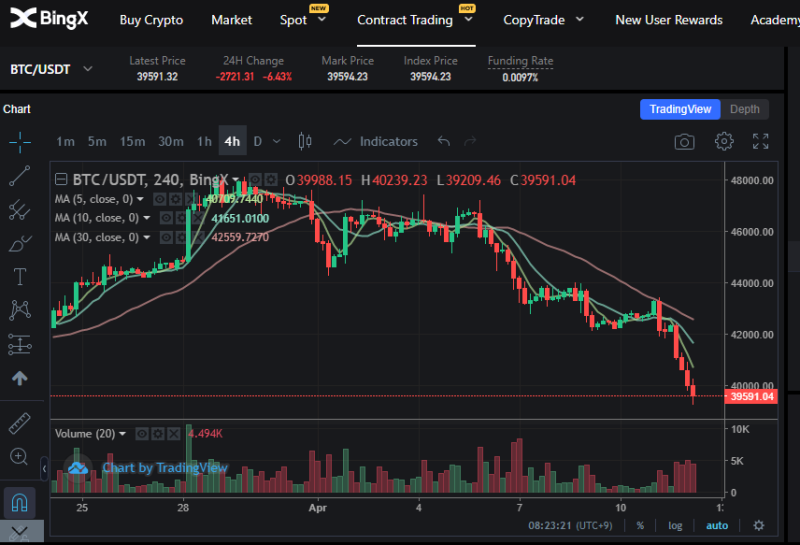
Task: Select the Text annotation tool
Action: (20, 277)
